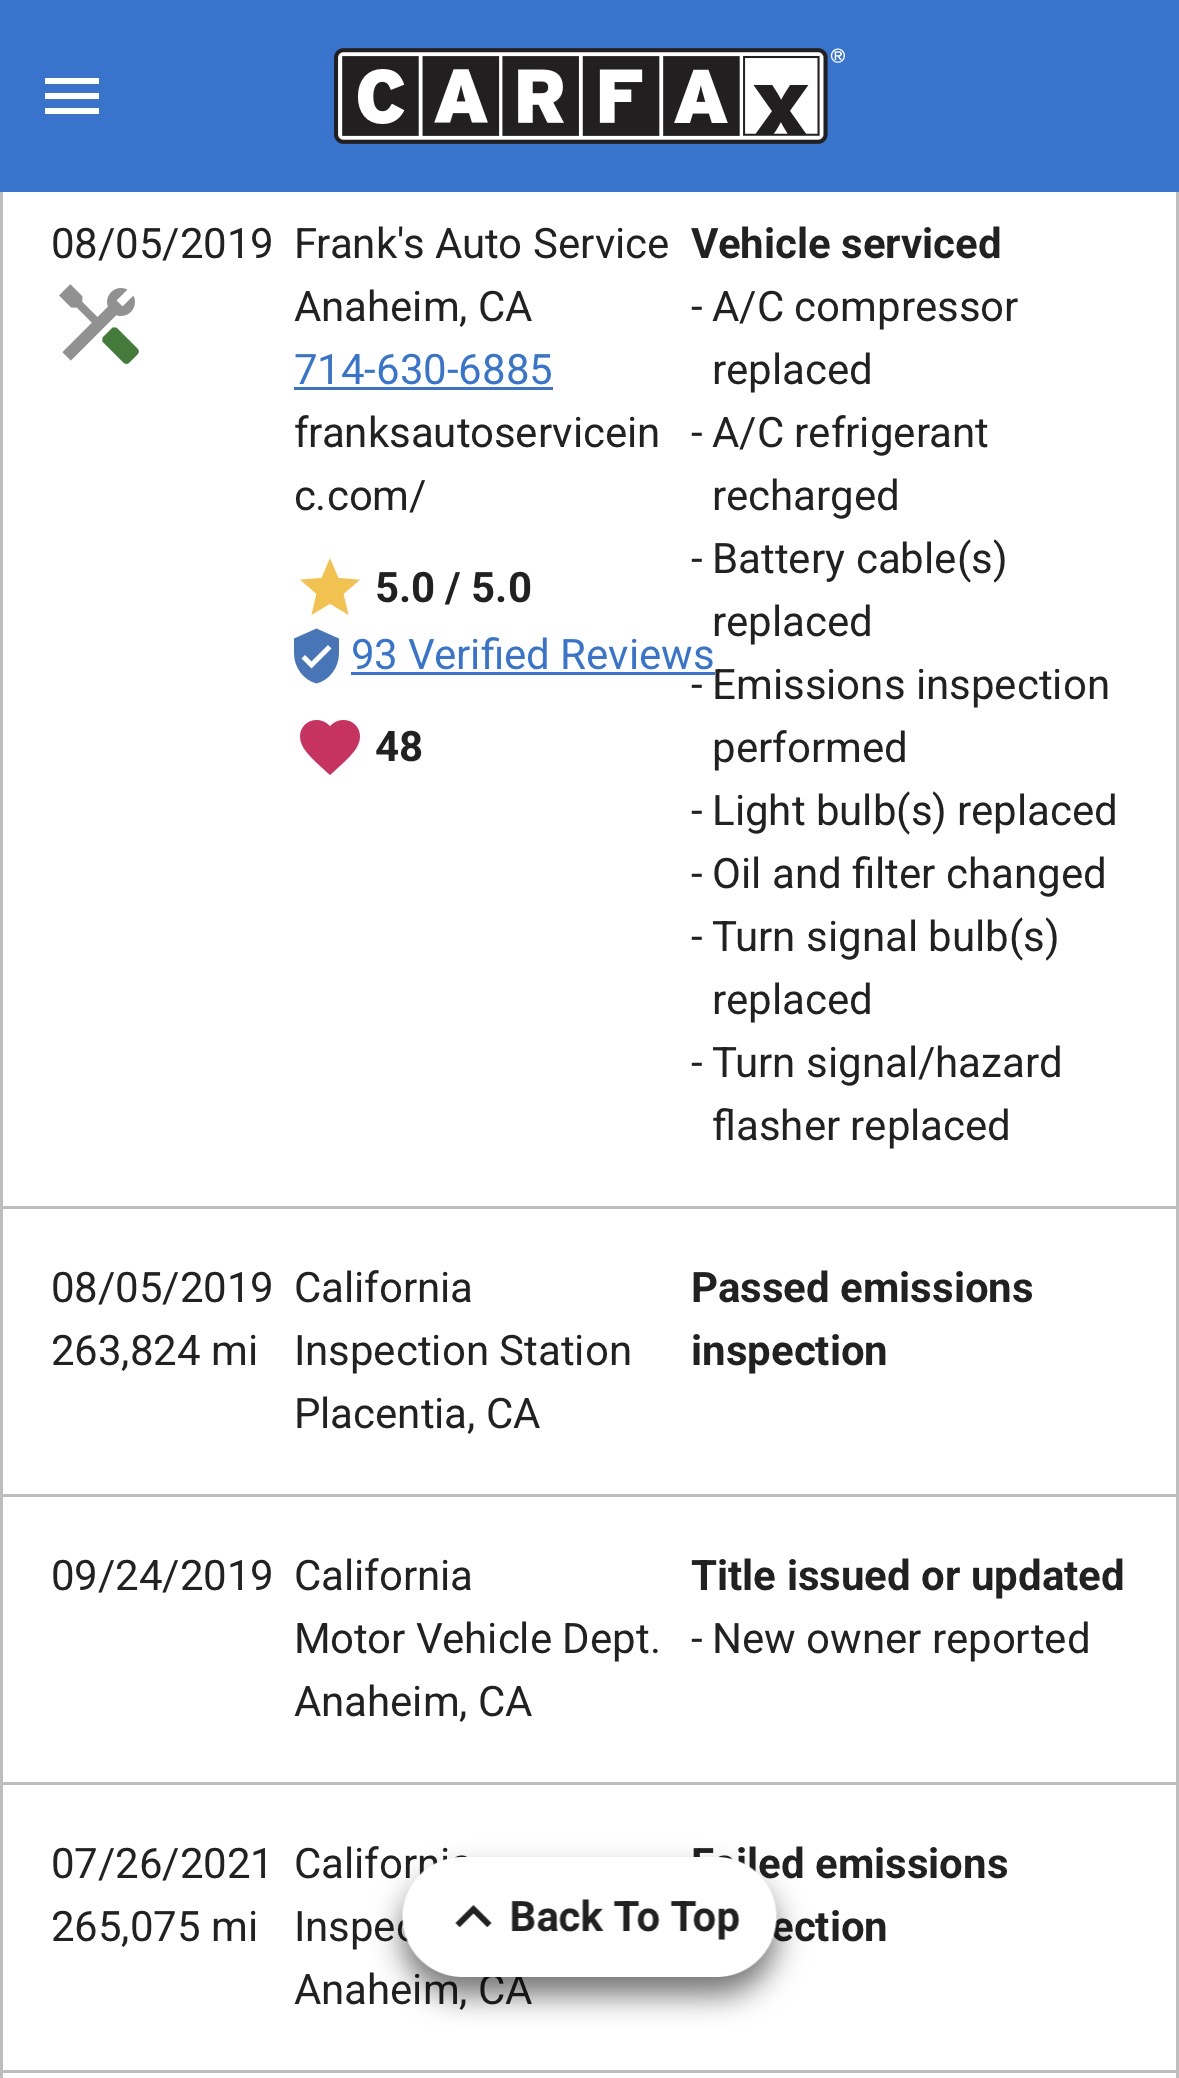
Task: Click the wrench and screwdriver service icon
Action: point(99,324)
